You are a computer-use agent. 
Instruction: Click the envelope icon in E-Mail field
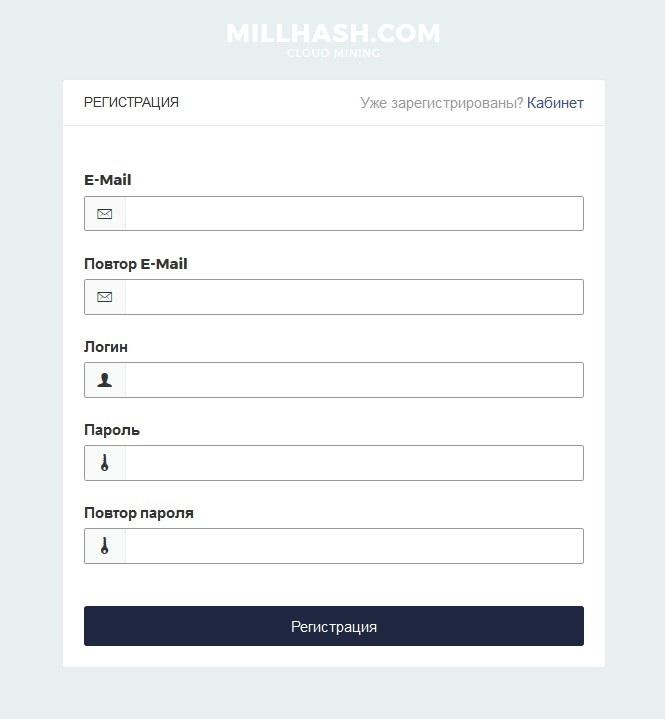coord(105,214)
